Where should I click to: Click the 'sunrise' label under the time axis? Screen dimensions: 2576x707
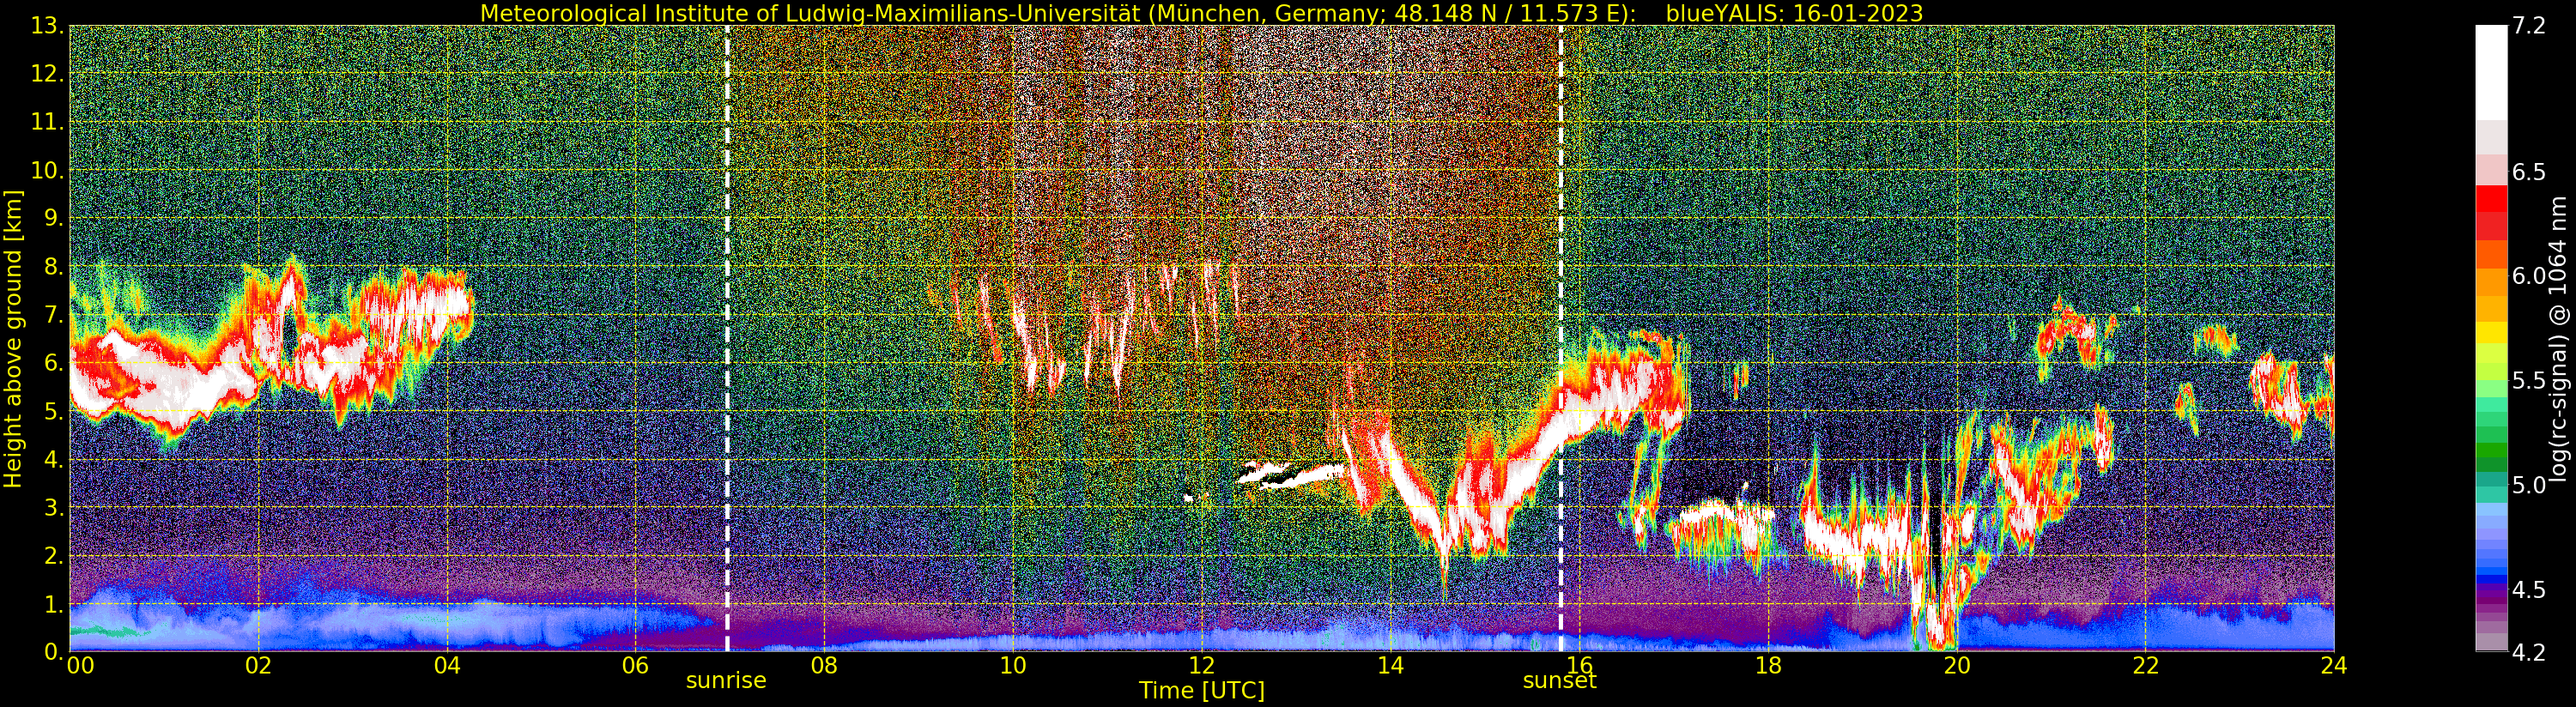(726, 681)
